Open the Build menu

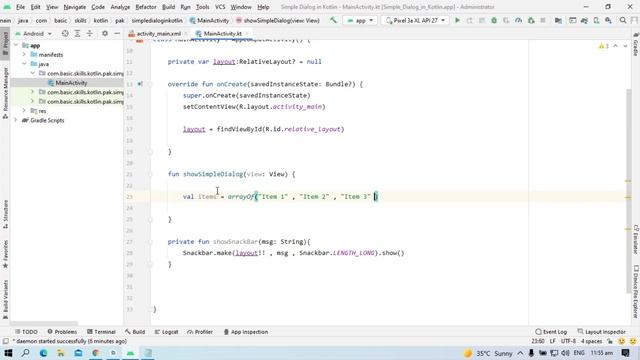168,7
